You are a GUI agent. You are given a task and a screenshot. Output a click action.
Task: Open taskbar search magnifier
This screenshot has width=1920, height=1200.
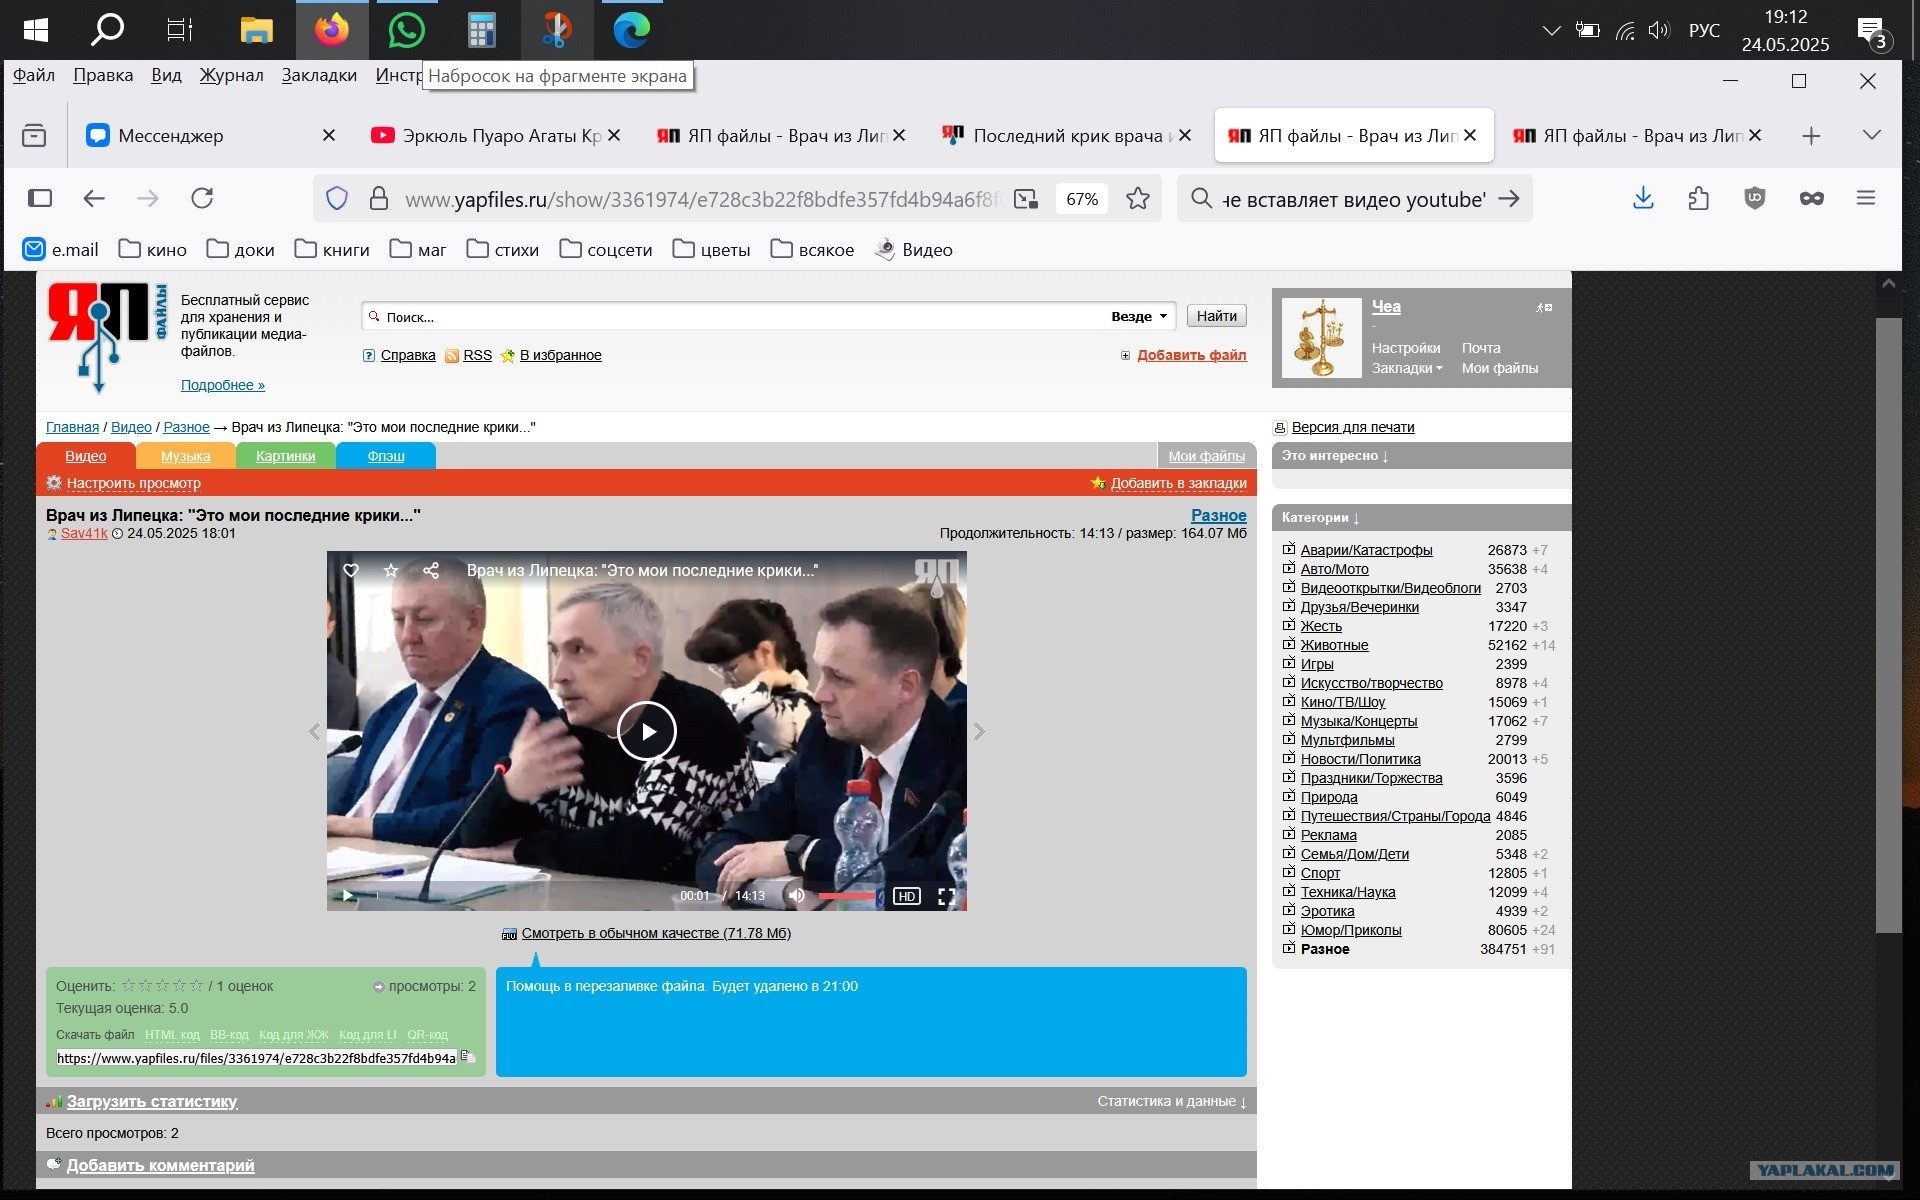click(107, 30)
